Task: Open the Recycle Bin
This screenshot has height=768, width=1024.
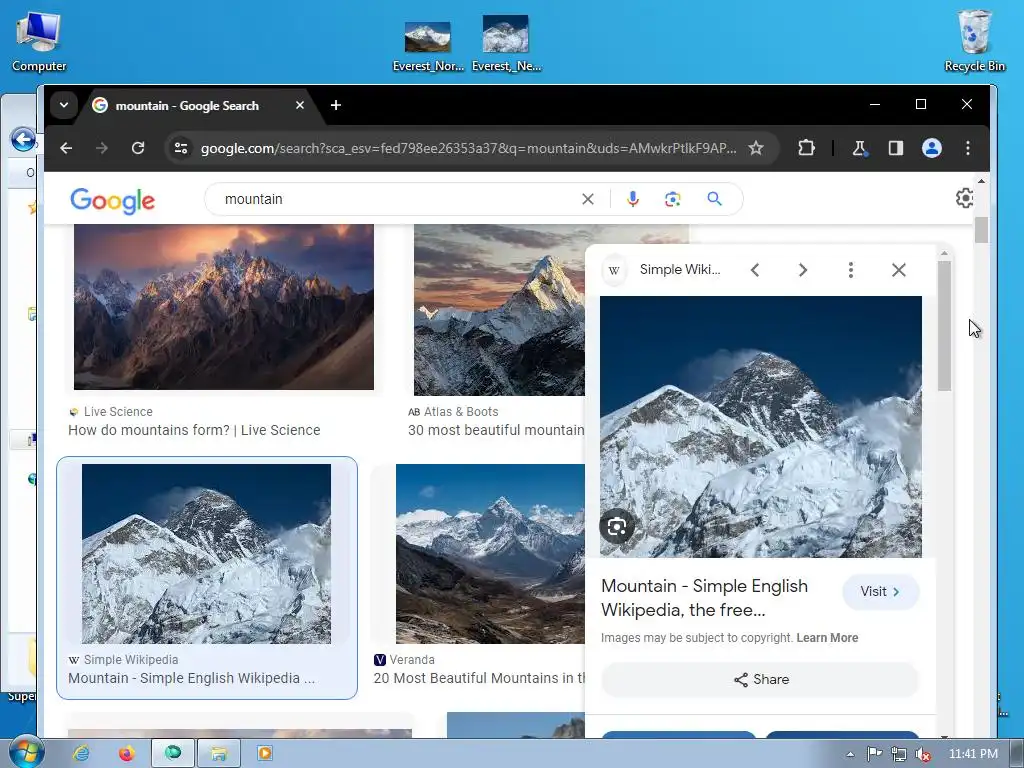Action: (974, 40)
